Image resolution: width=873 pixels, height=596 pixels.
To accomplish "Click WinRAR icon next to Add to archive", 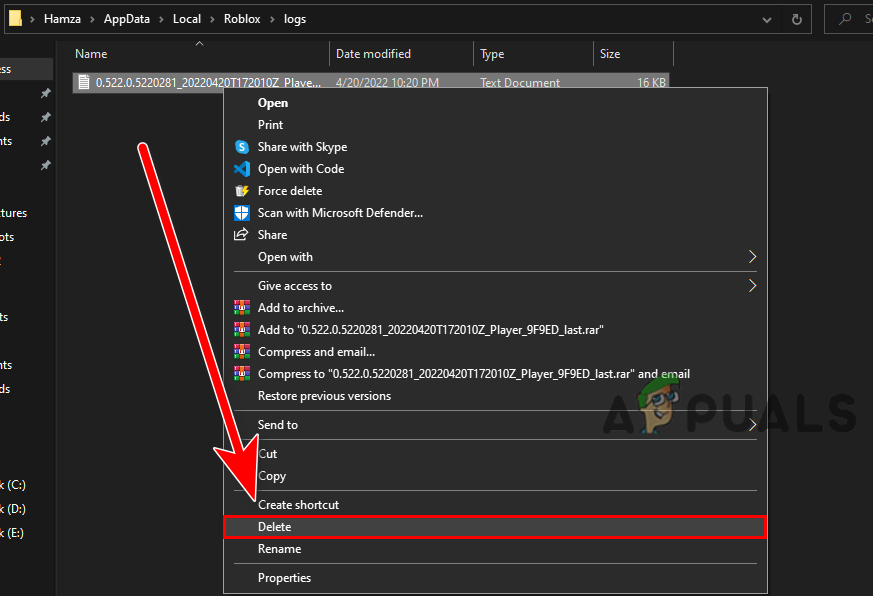I will pos(241,308).
